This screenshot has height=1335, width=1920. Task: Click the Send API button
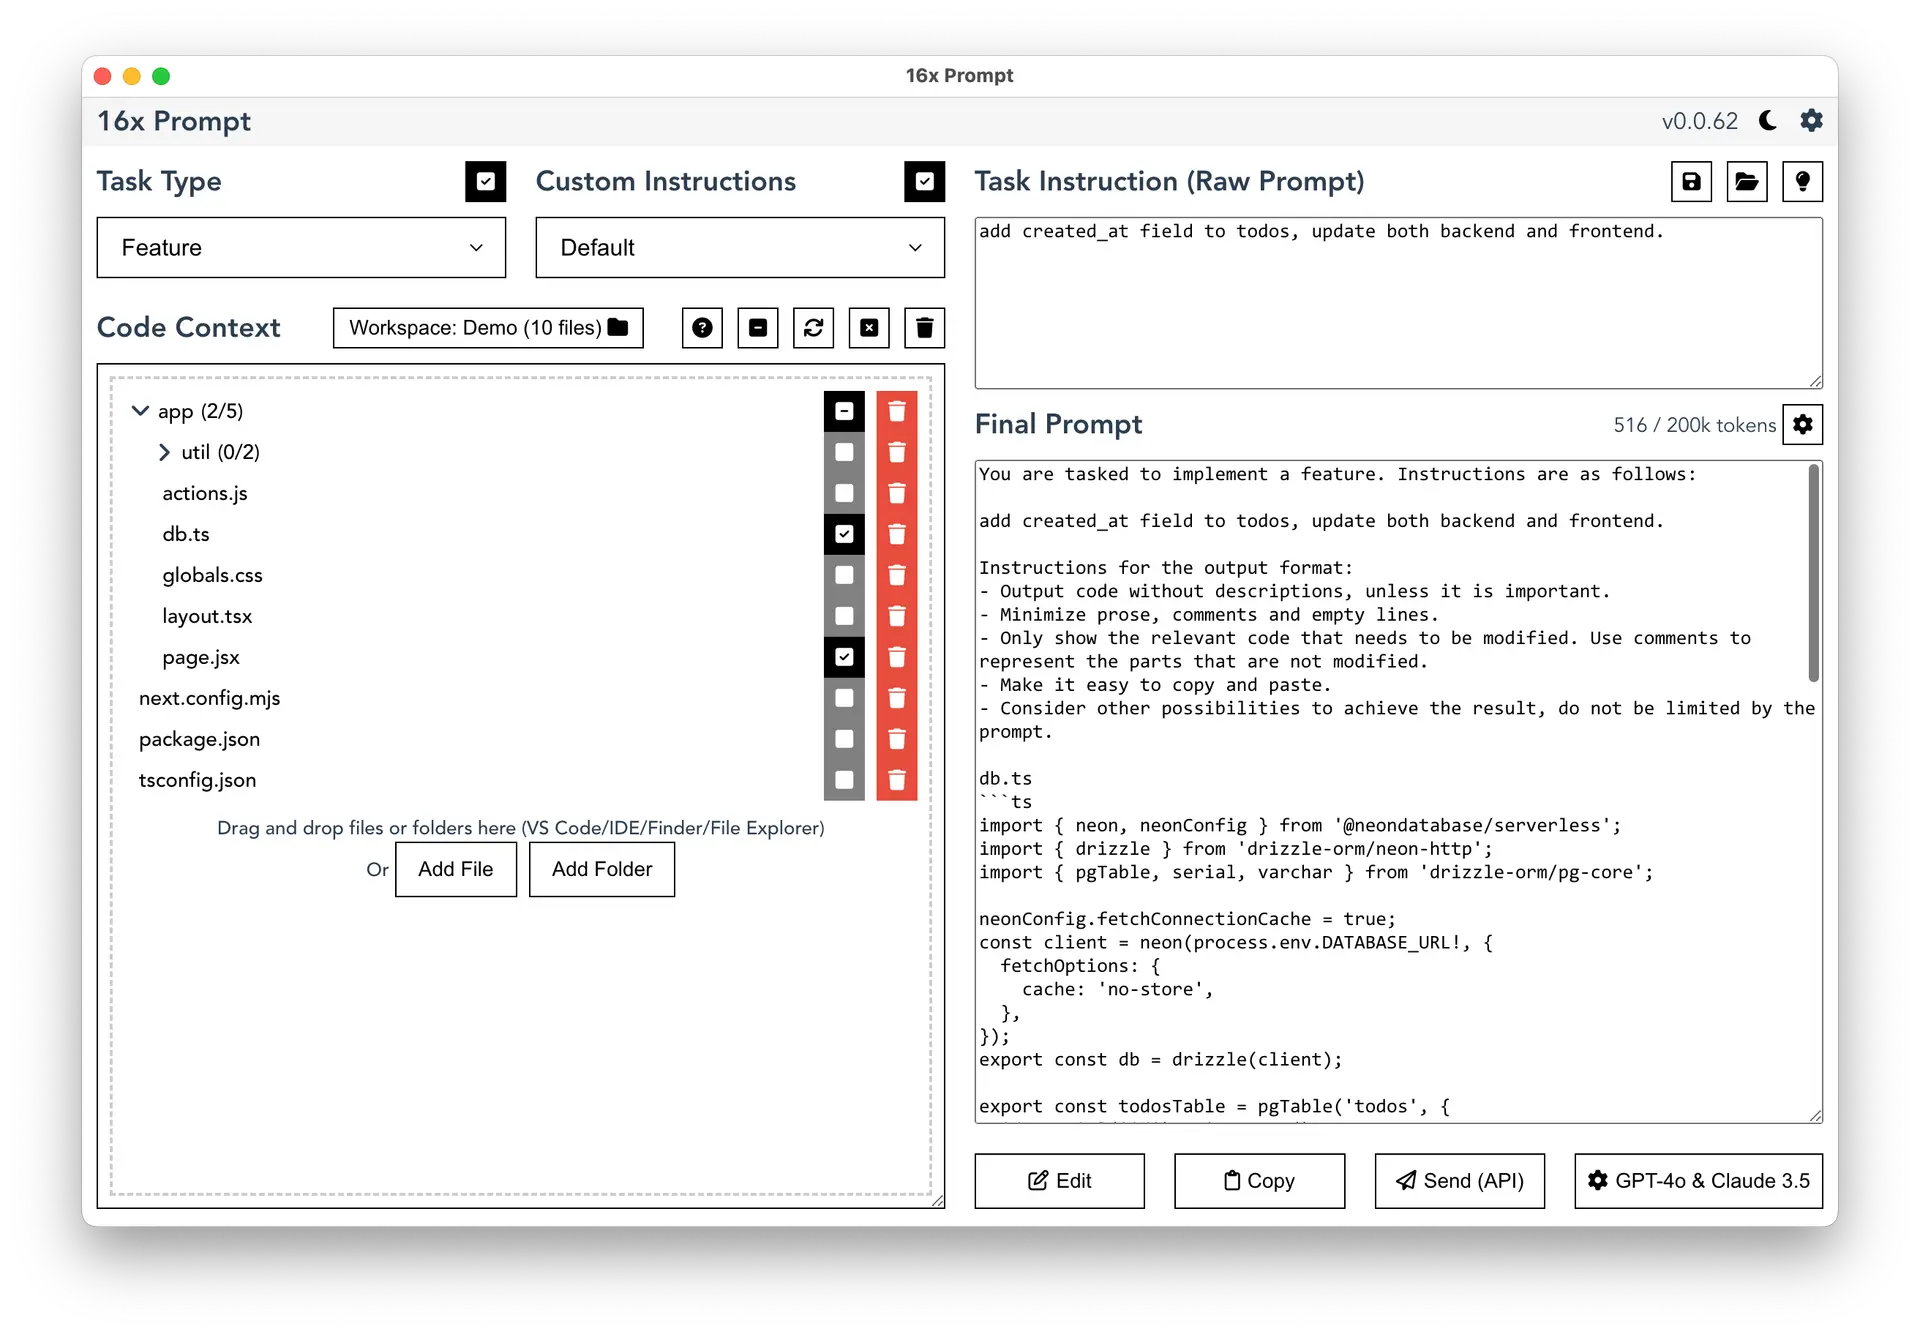pyautogui.click(x=1458, y=1180)
